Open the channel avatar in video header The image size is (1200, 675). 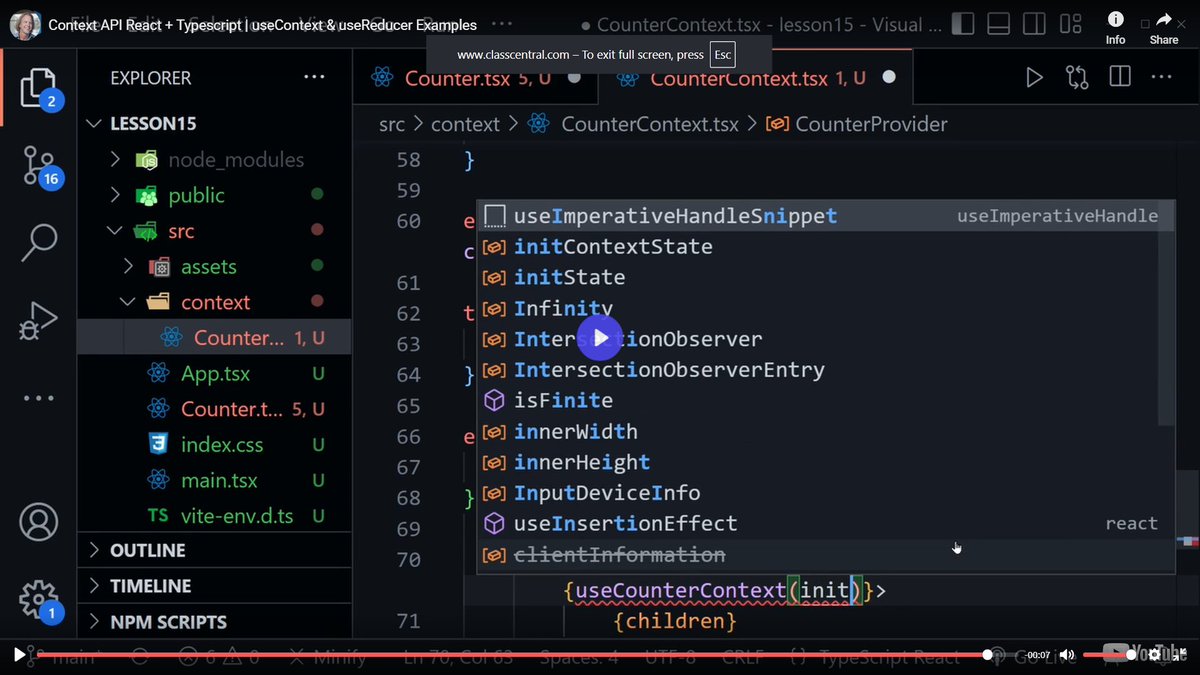click(25, 25)
